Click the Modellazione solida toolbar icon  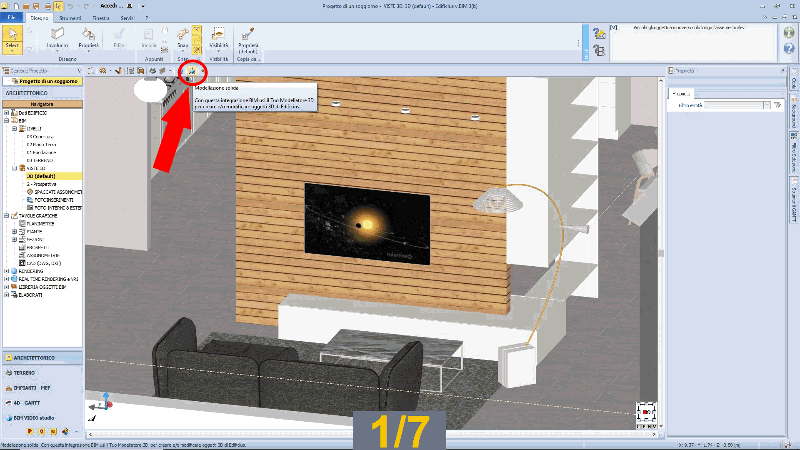click(192, 71)
